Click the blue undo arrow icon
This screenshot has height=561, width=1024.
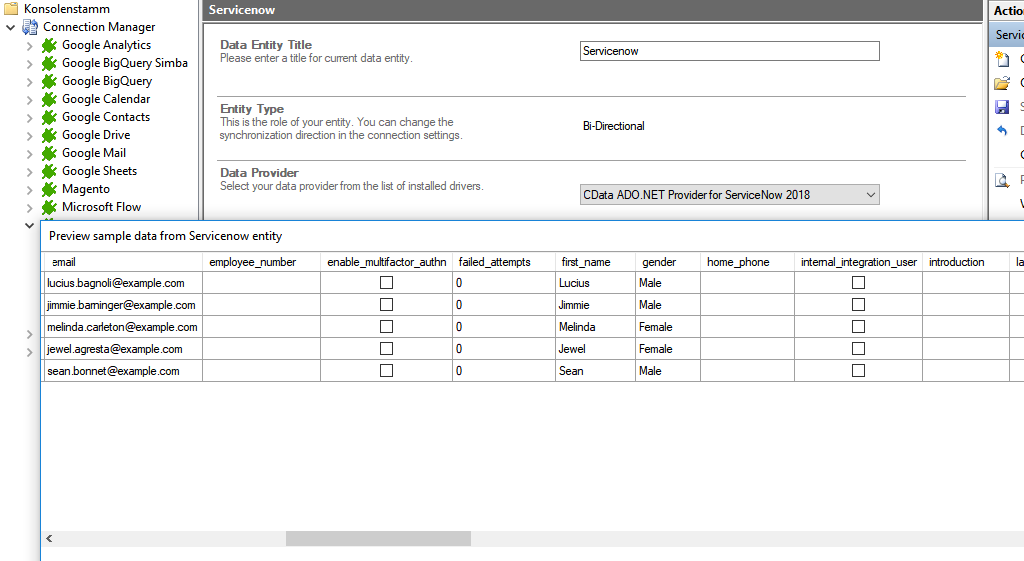pyautogui.click(x=1002, y=131)
